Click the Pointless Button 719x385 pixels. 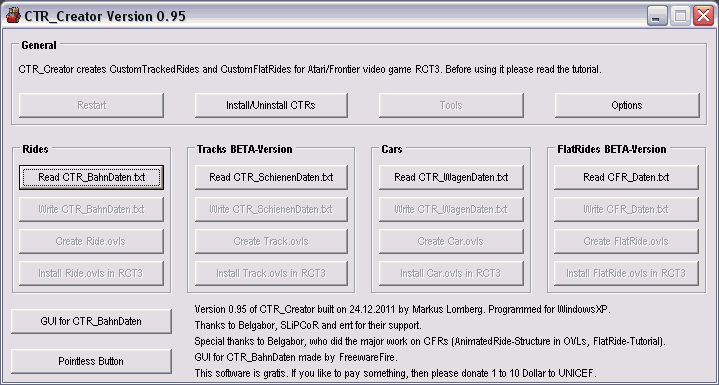(x=91, y=361)
